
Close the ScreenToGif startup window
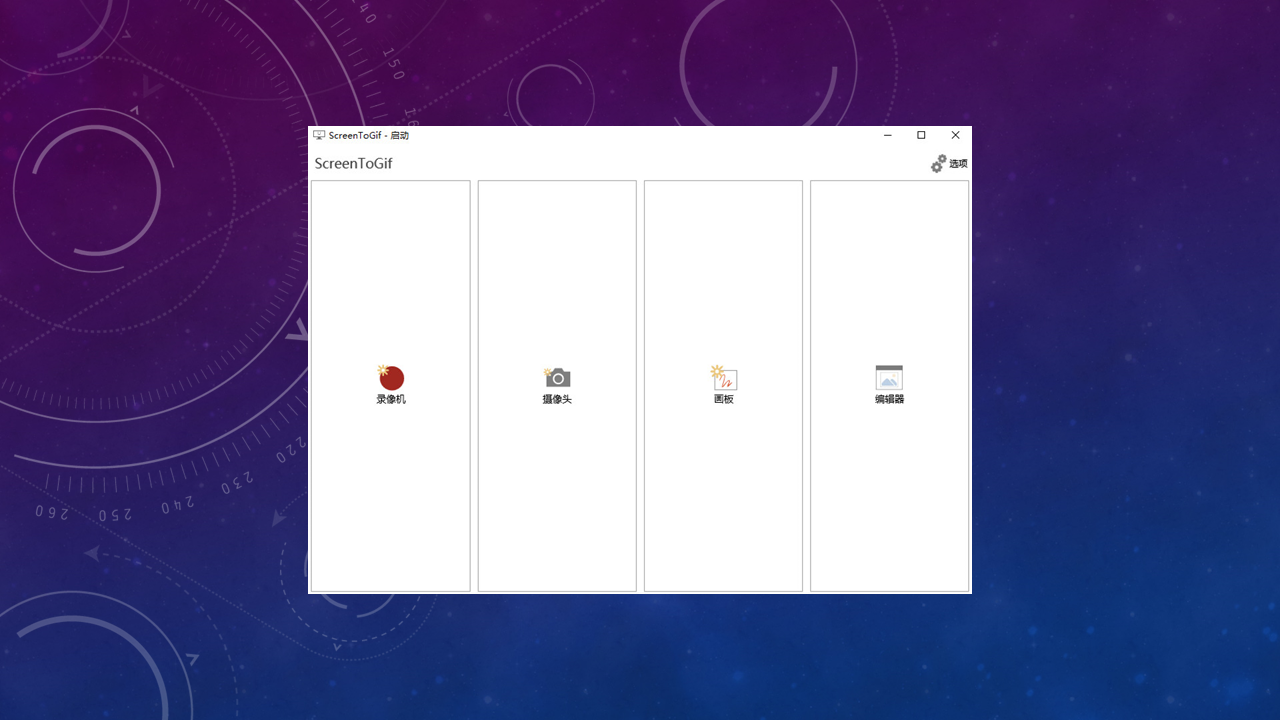(955, 135)
